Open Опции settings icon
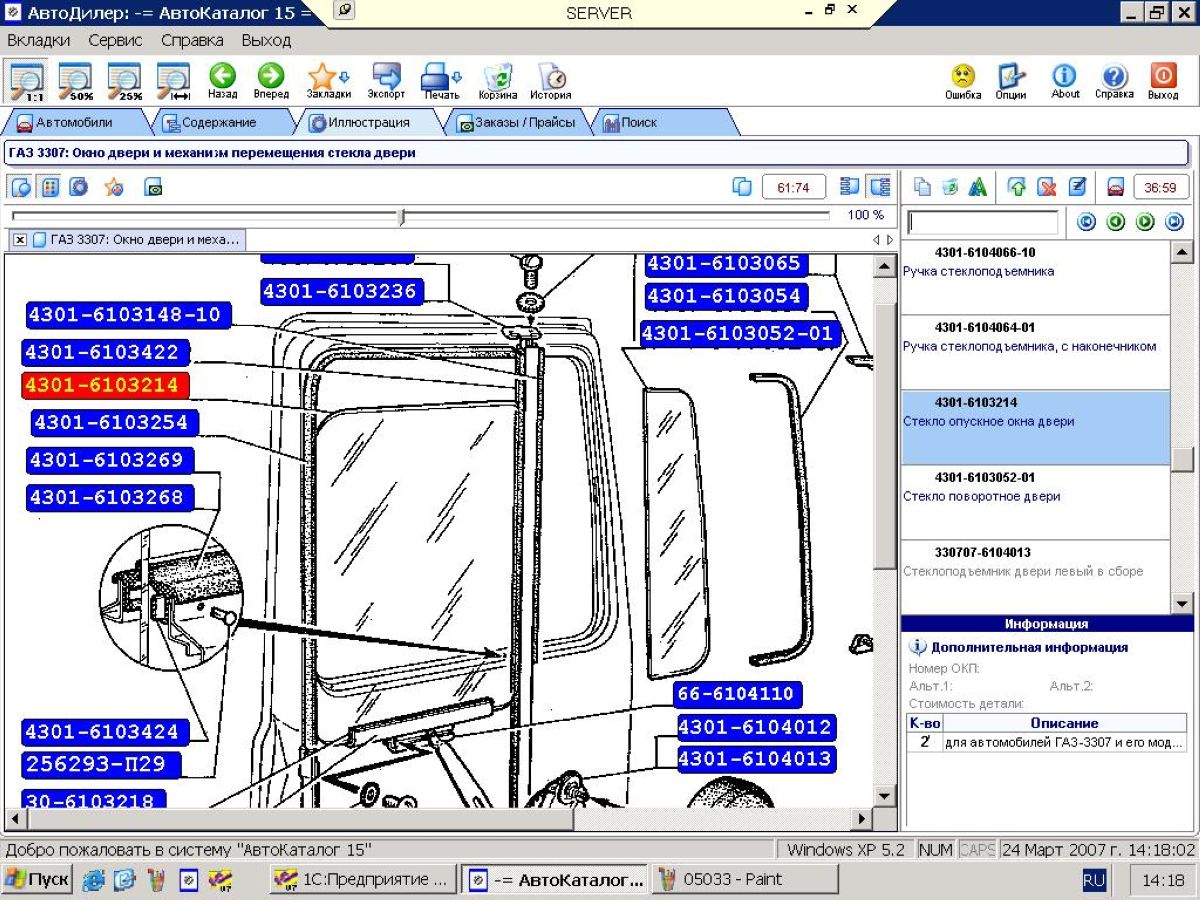Screen dimensions: 1200x900 (1011, 78)
